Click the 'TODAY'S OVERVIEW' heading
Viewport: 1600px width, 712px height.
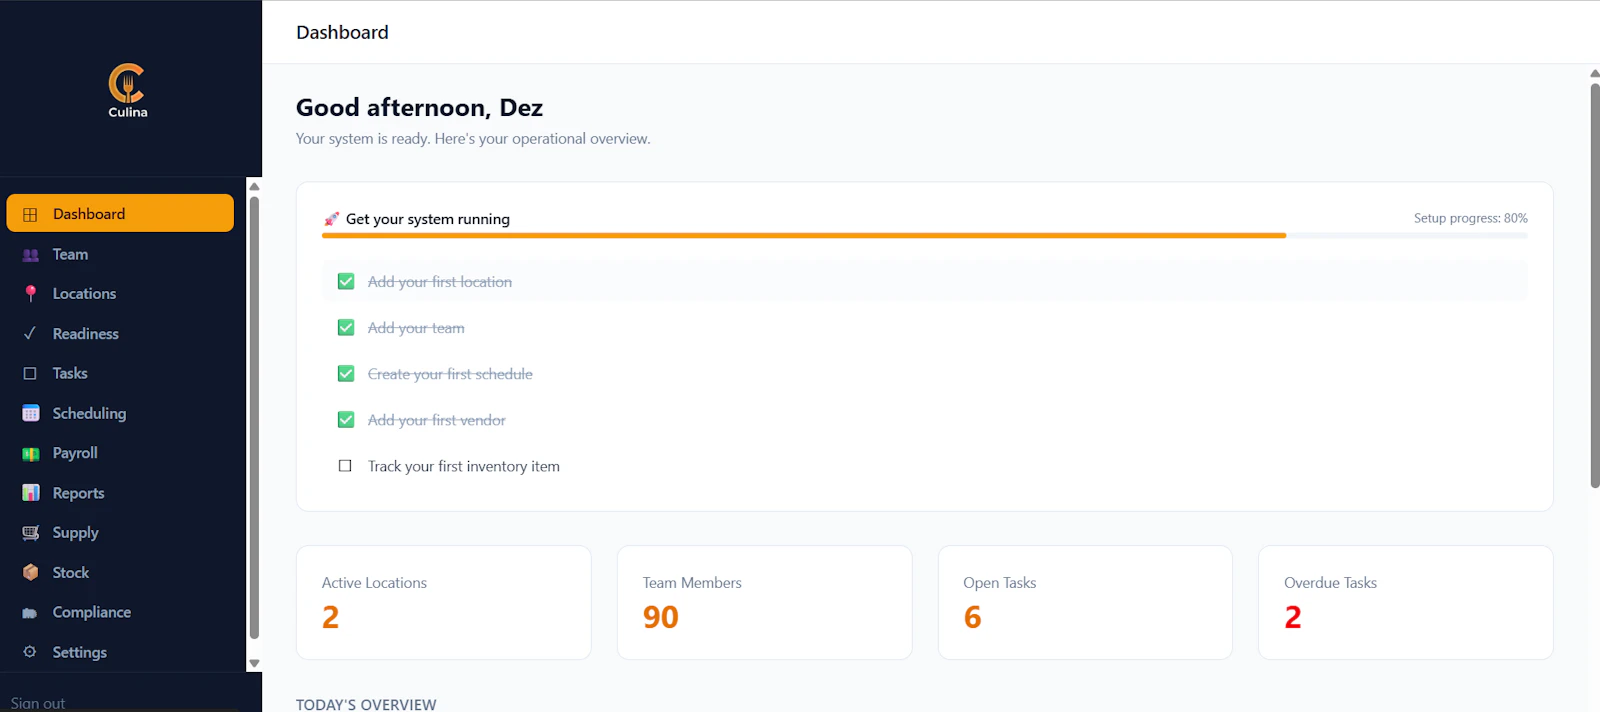click(366, 705)
